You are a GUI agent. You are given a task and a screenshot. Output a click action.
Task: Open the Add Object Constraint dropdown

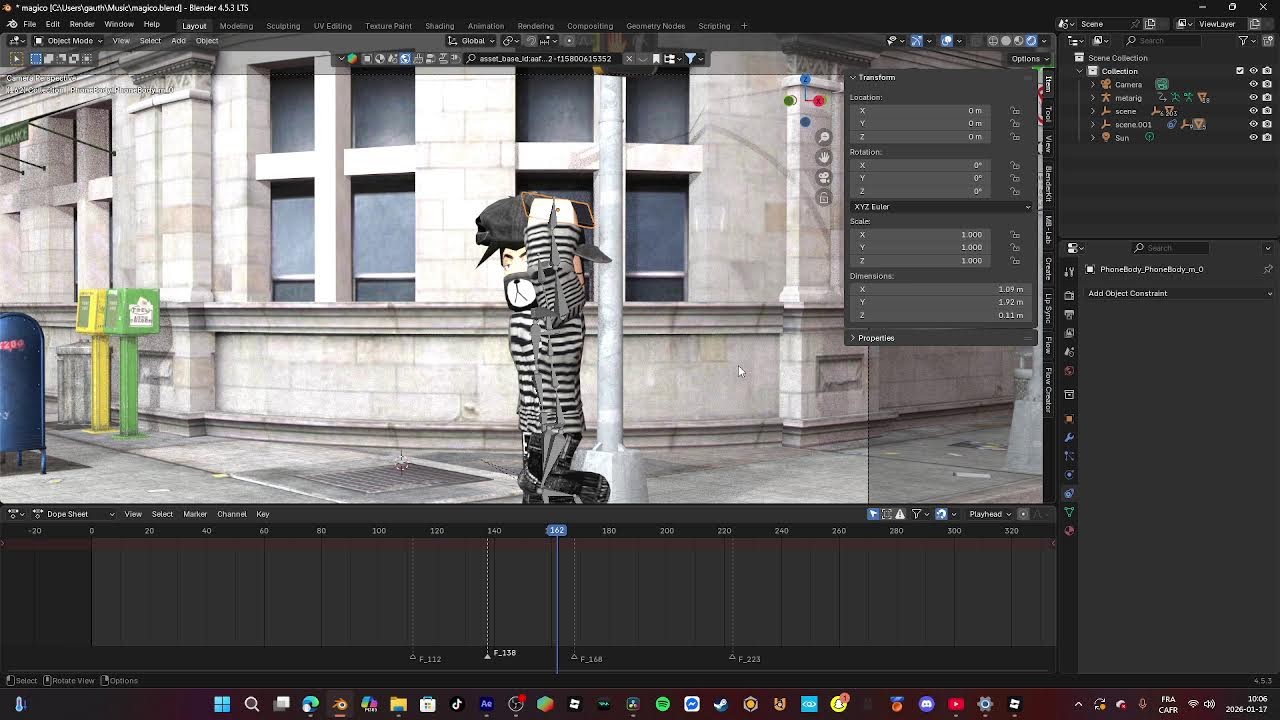point(1179,293)
